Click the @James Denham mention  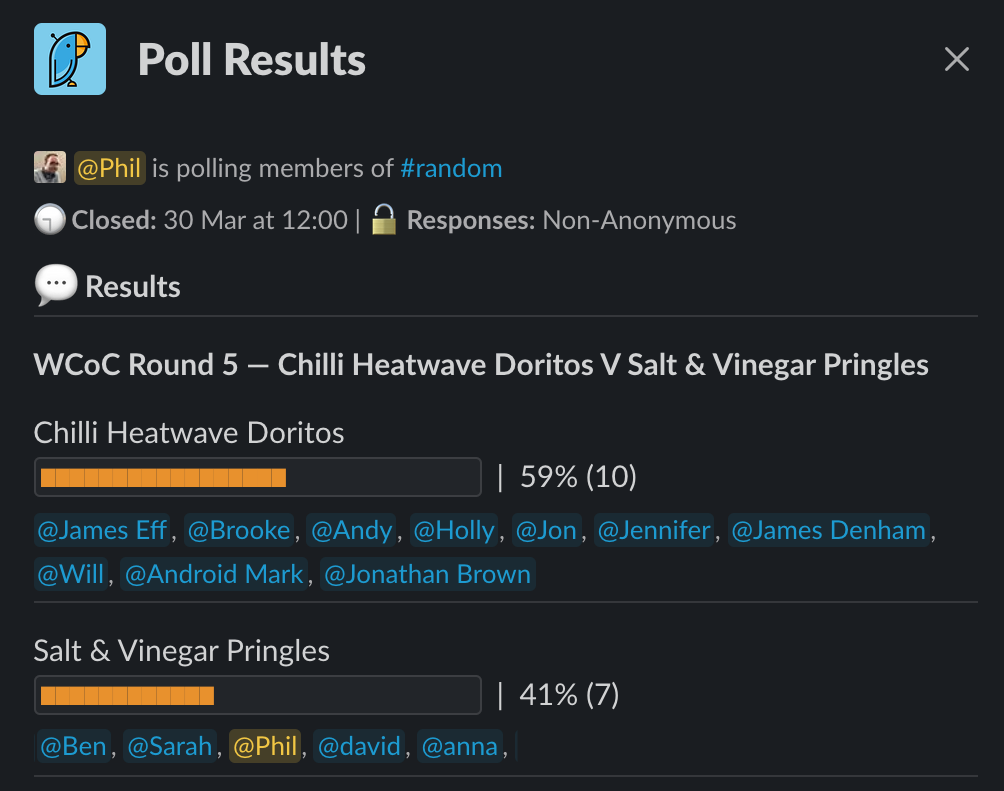tap(827, 530)
